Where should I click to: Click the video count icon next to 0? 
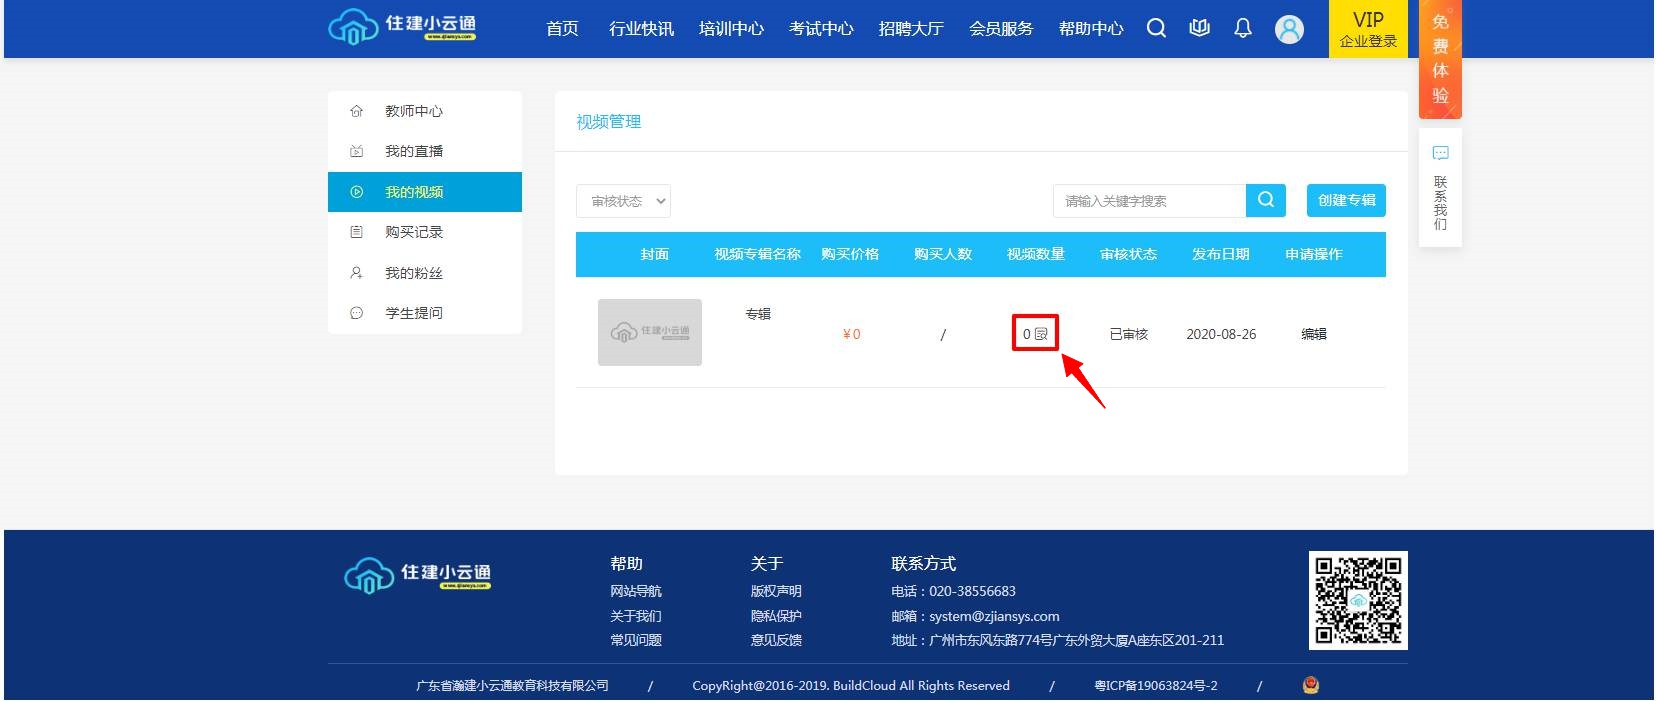pyautogui.click(x=1041, y=334)
